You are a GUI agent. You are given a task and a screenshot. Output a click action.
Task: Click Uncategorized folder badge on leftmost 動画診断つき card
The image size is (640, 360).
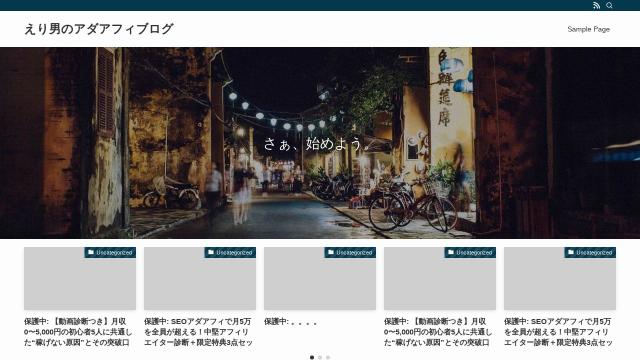[x=110, y=253]
